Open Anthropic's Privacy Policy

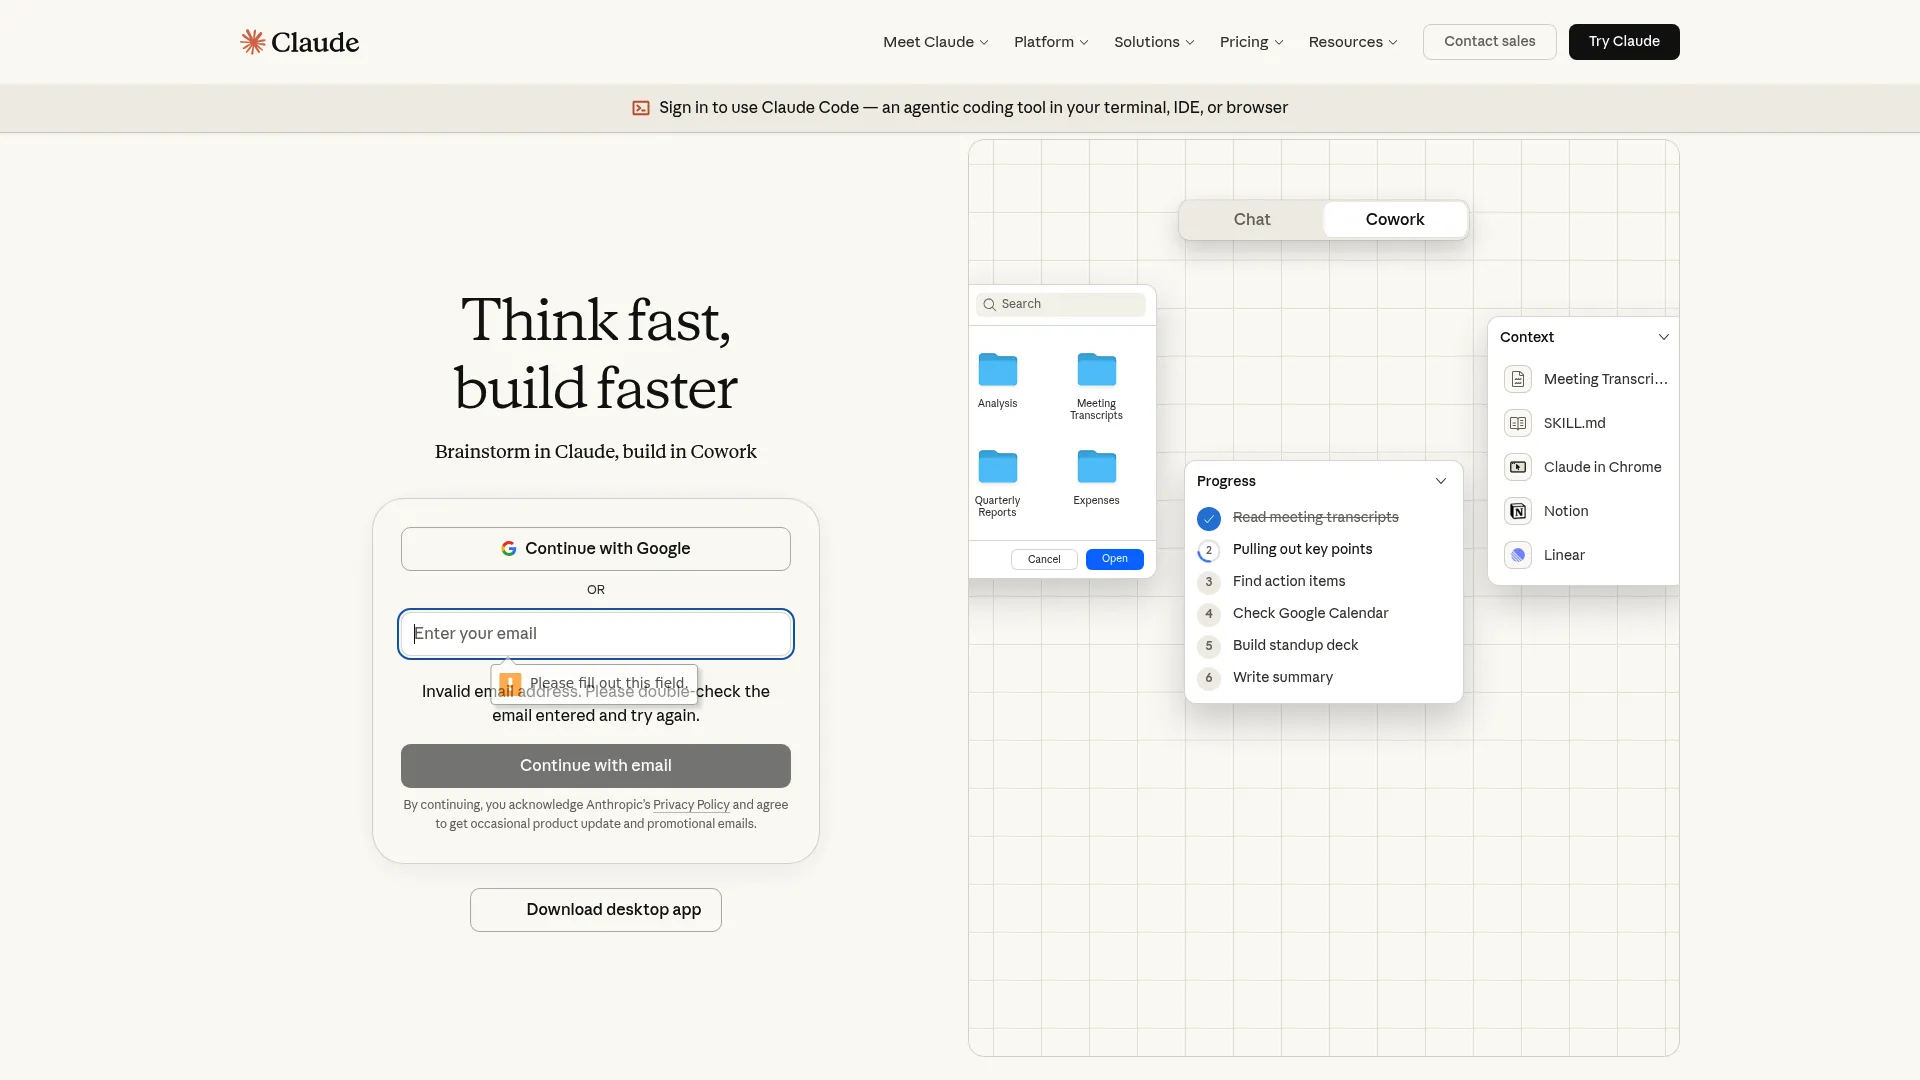click(x=690, y=804)
